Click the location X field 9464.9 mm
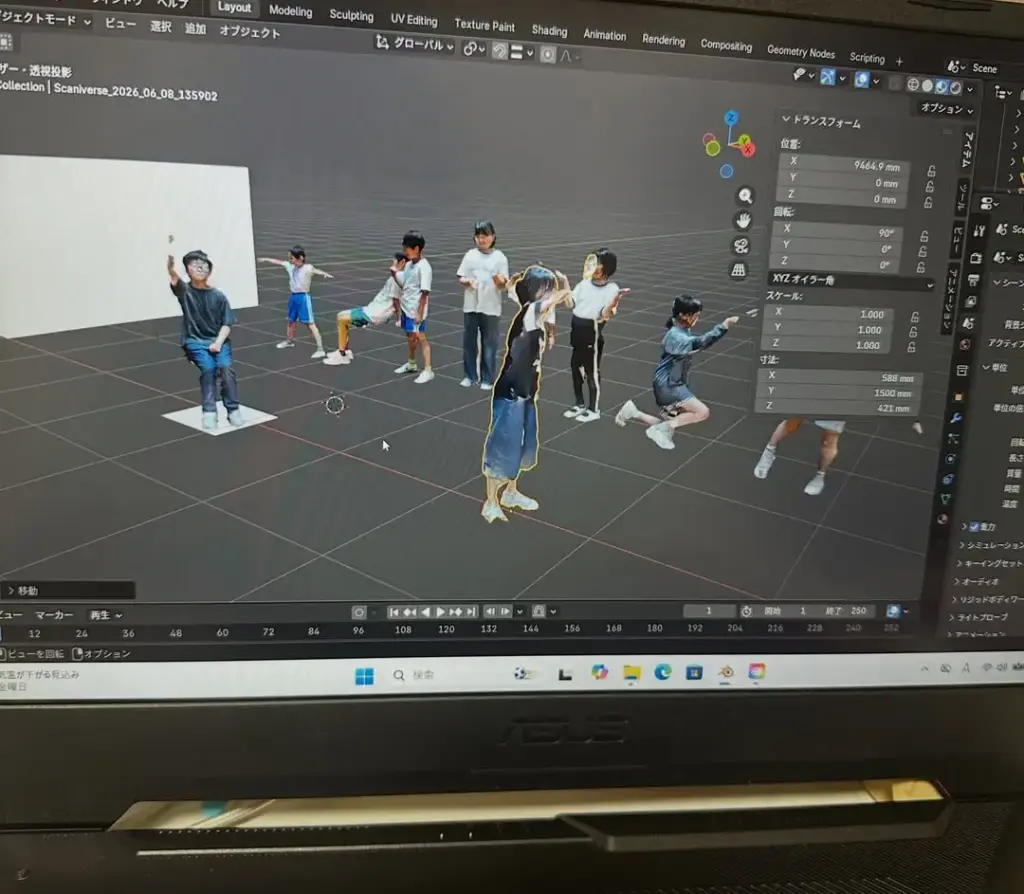Viewport: 1024px width, 894px height. click(x=843, y=163)
